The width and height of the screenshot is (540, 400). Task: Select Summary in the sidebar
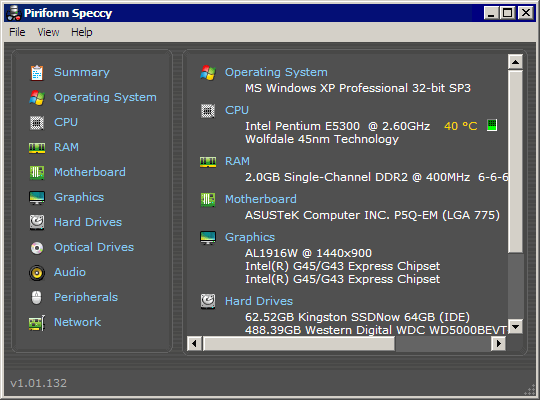tap(82, 72)
